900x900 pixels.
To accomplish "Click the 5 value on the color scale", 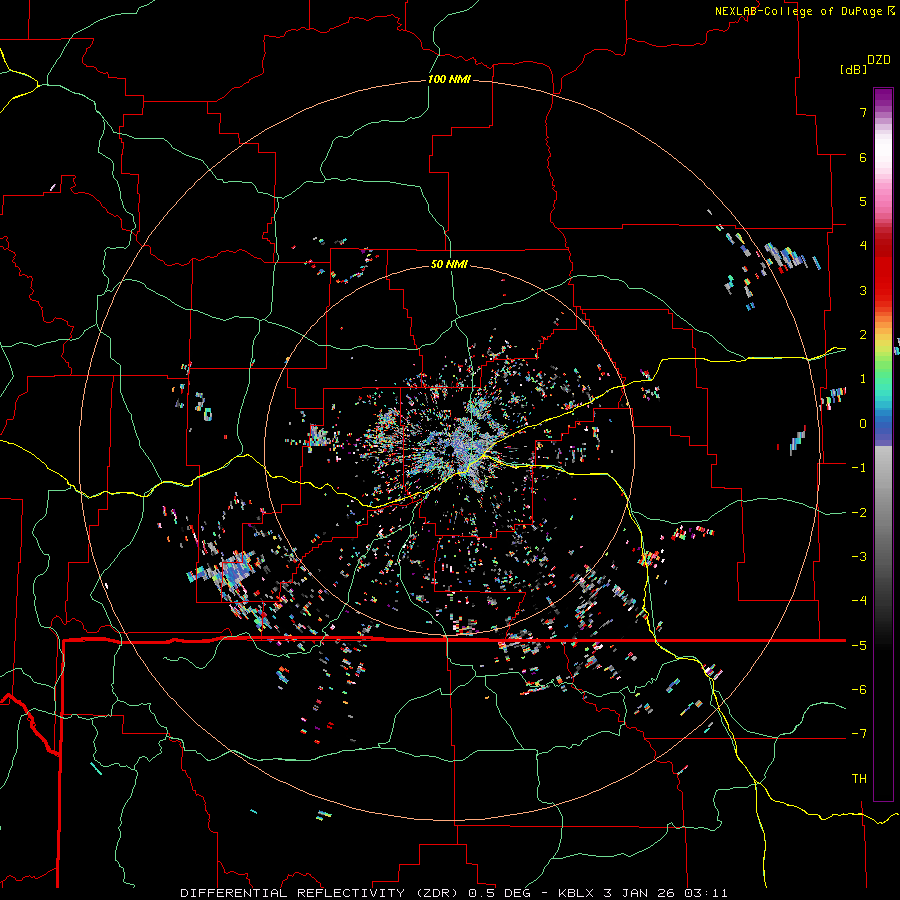I will click(x=863, y=201).
